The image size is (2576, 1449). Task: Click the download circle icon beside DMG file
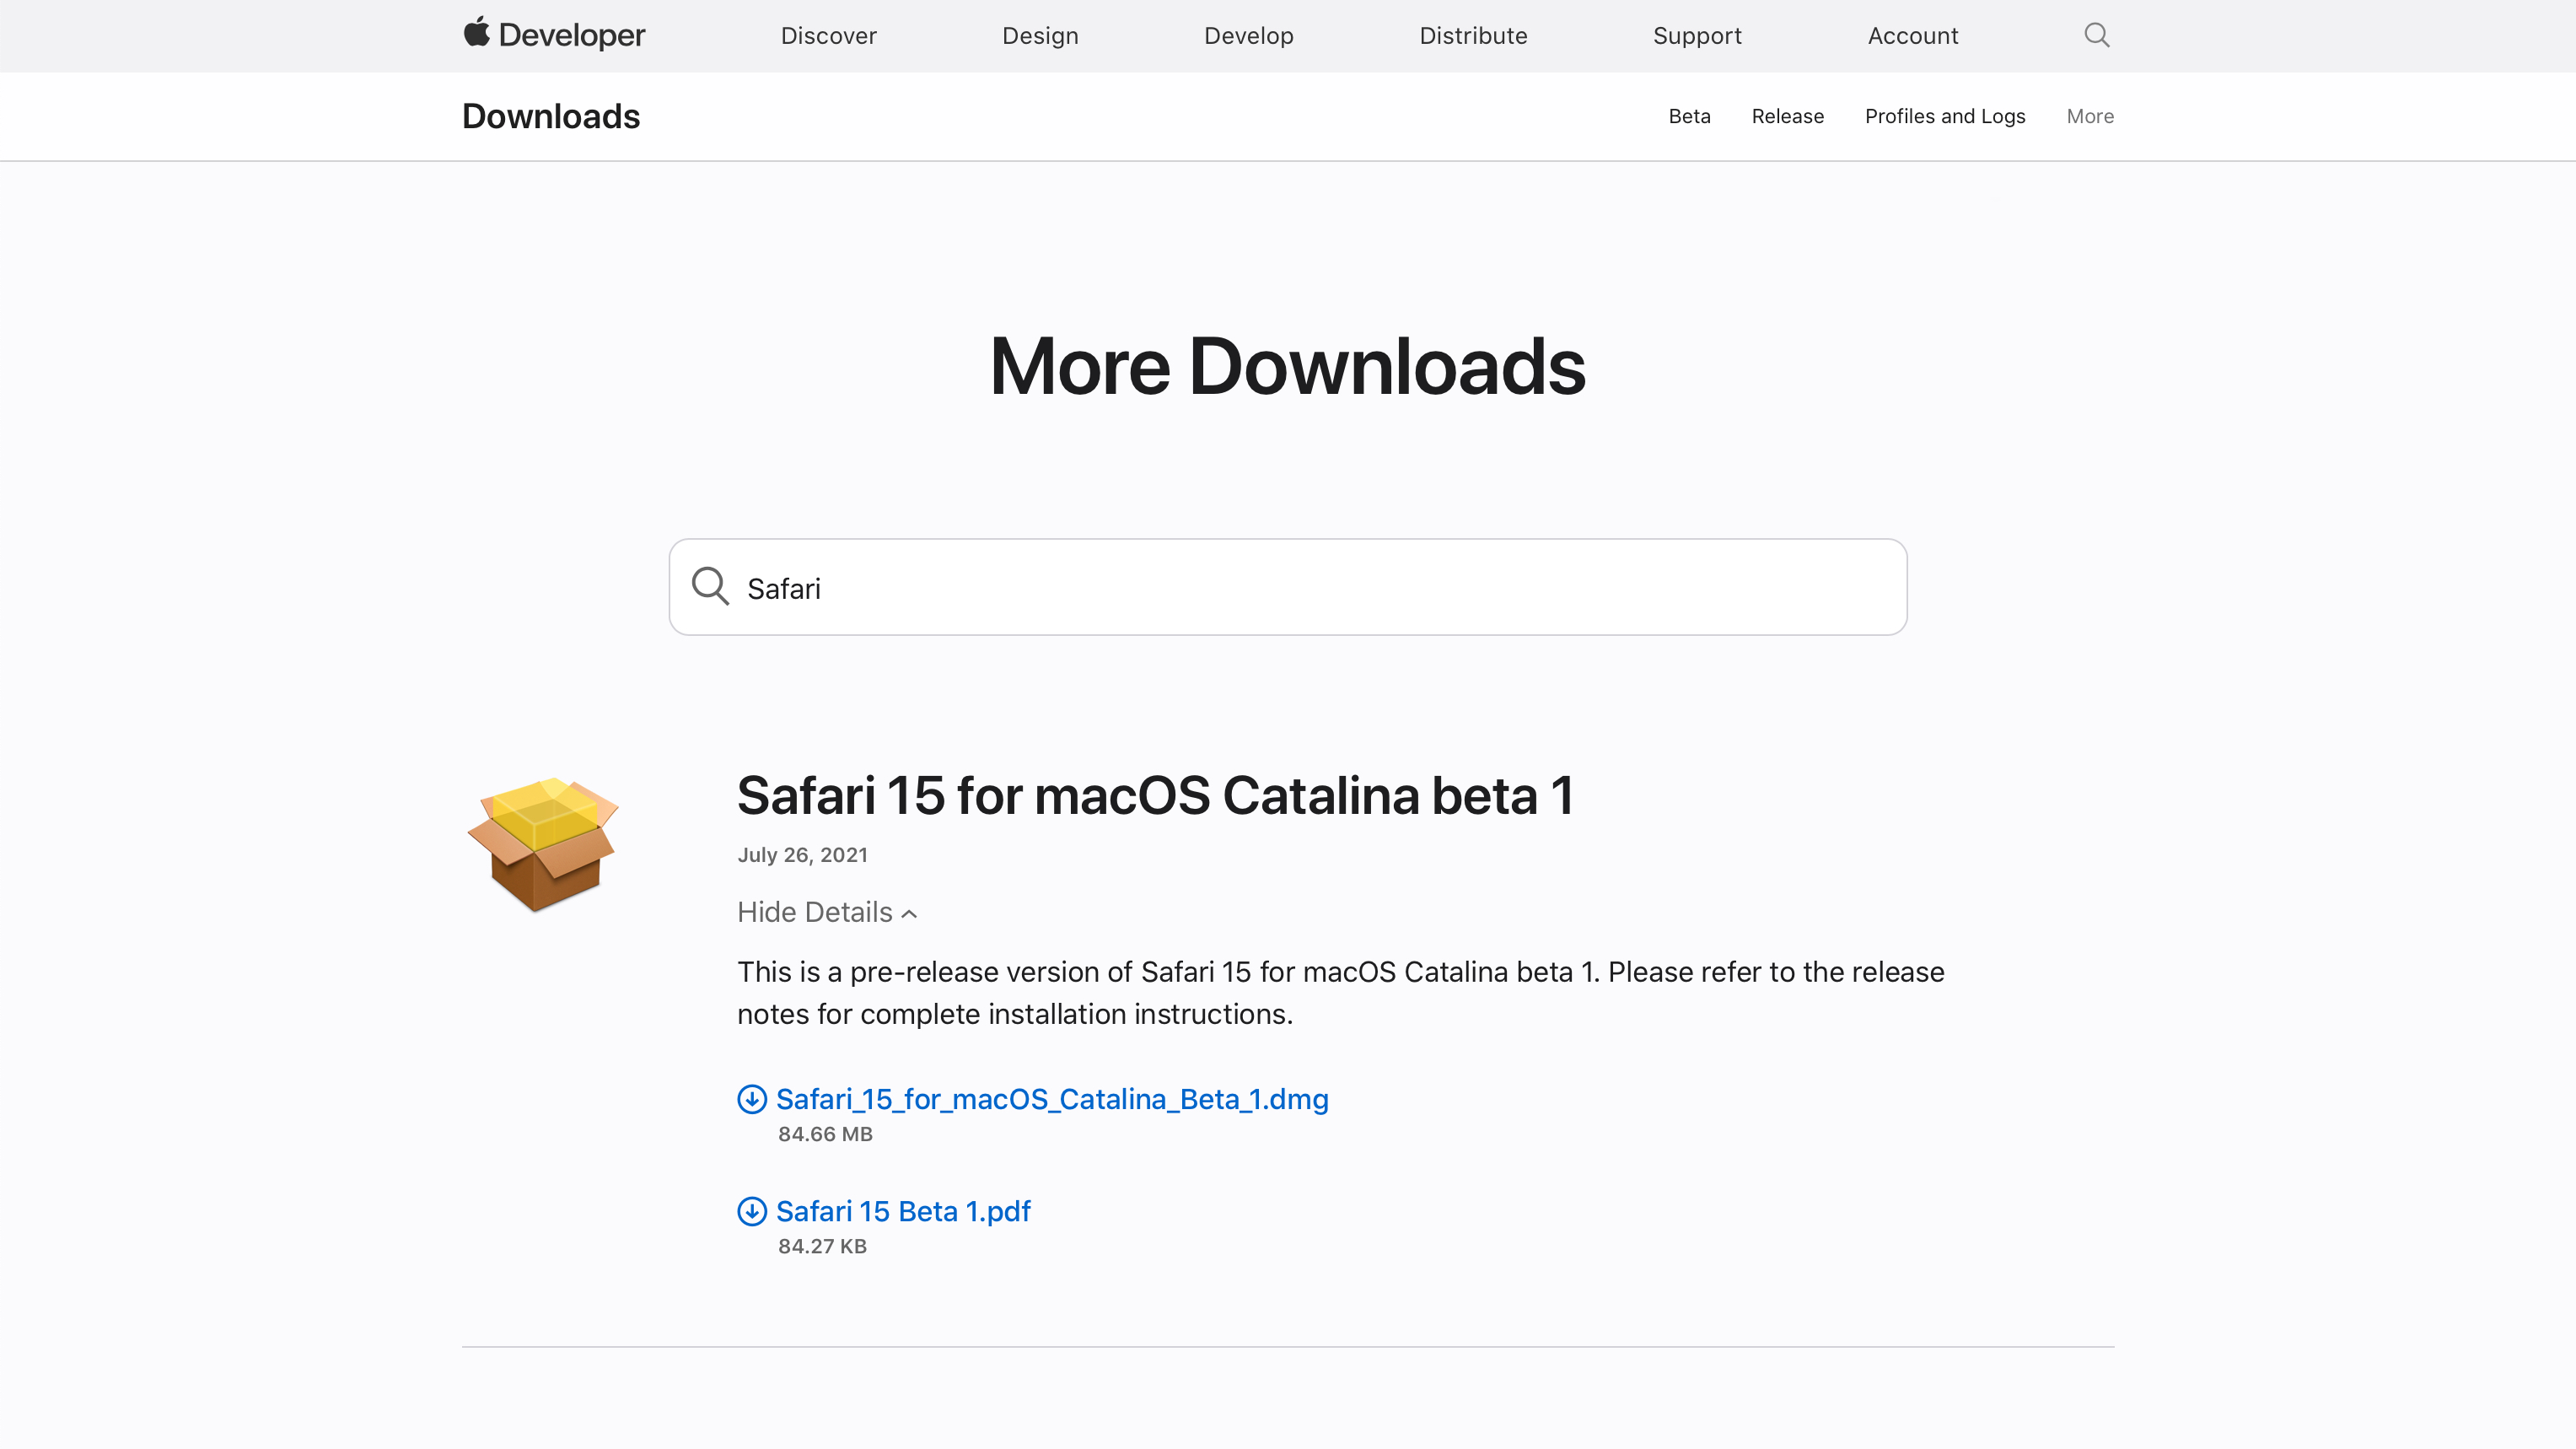[x=750, y=1099]
